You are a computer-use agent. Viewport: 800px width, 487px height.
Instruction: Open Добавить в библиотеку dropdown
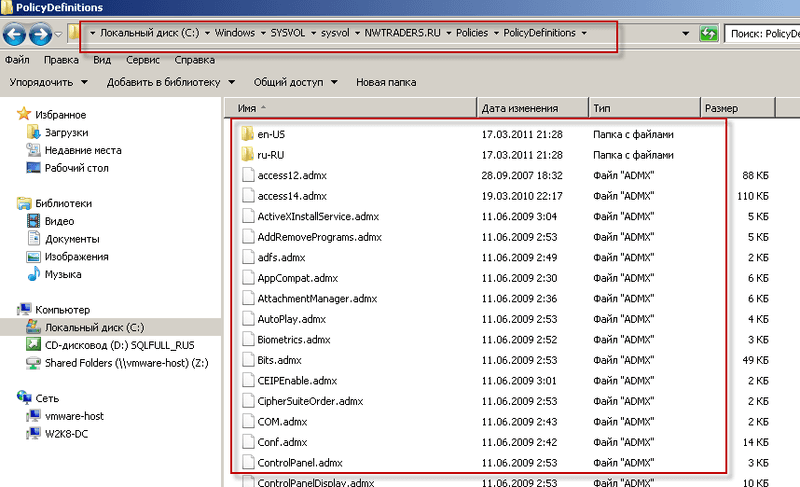[170, 82]
